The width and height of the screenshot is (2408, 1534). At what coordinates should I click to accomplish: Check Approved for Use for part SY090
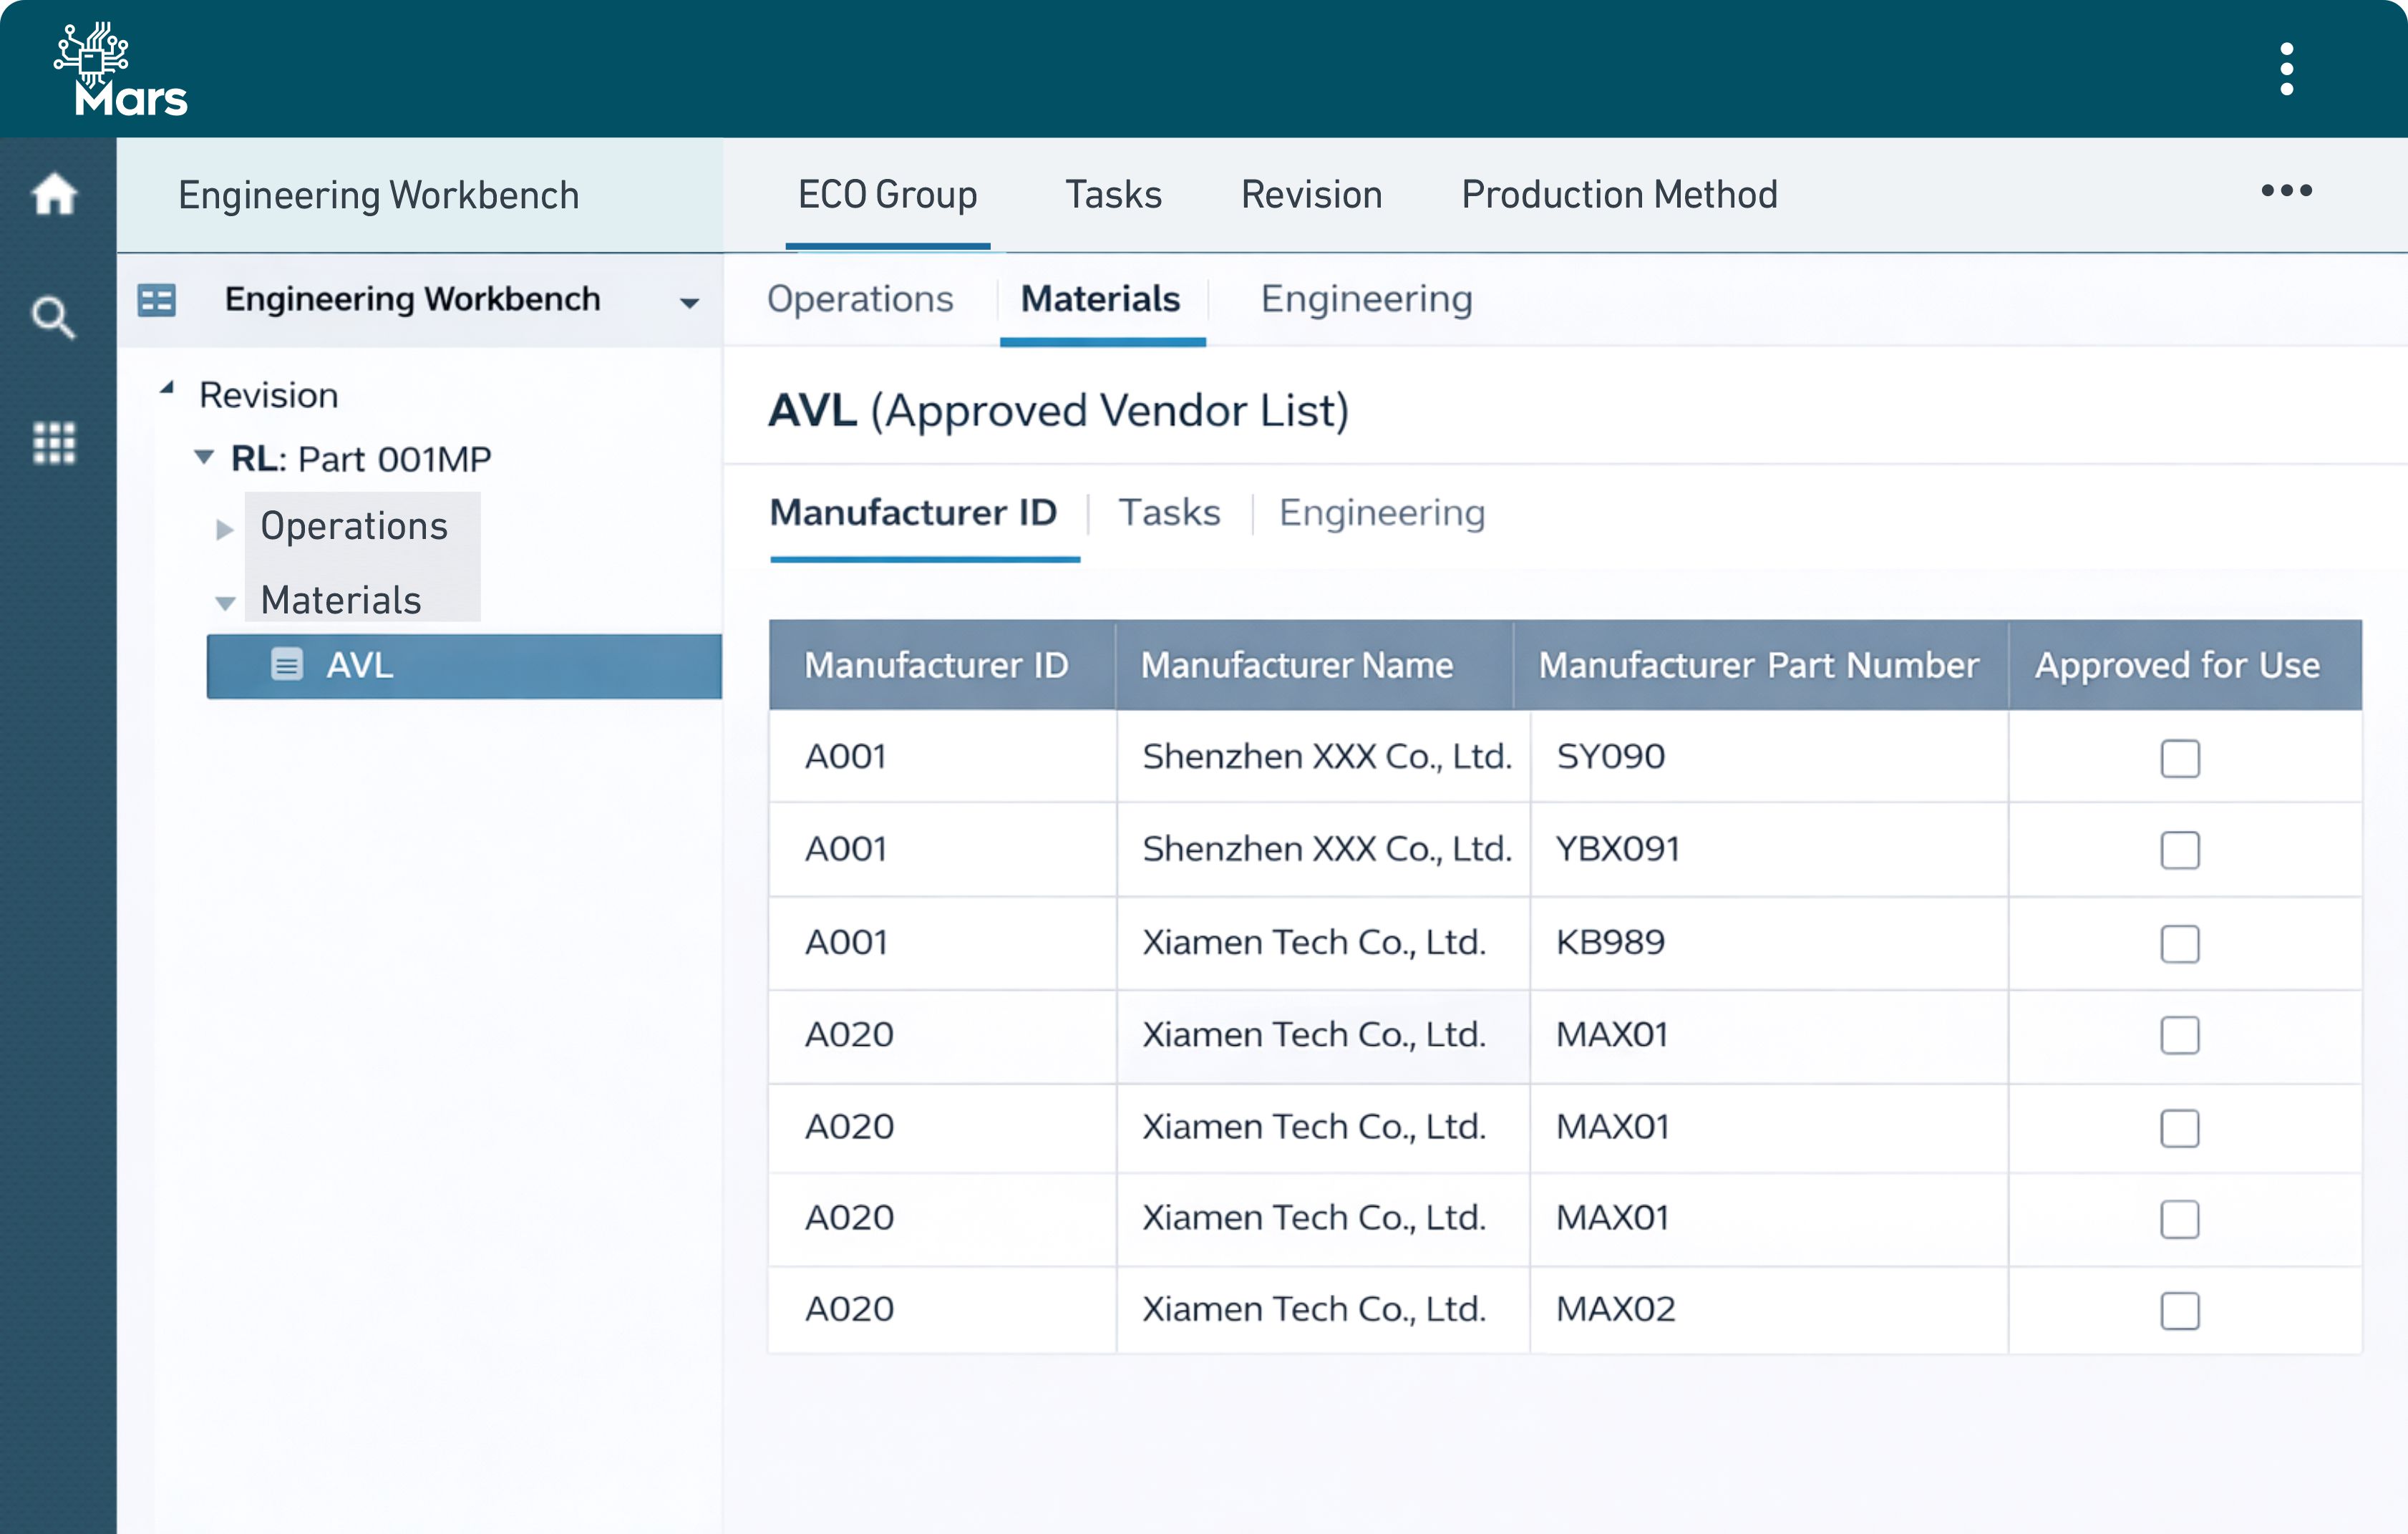coord(2181,758)
